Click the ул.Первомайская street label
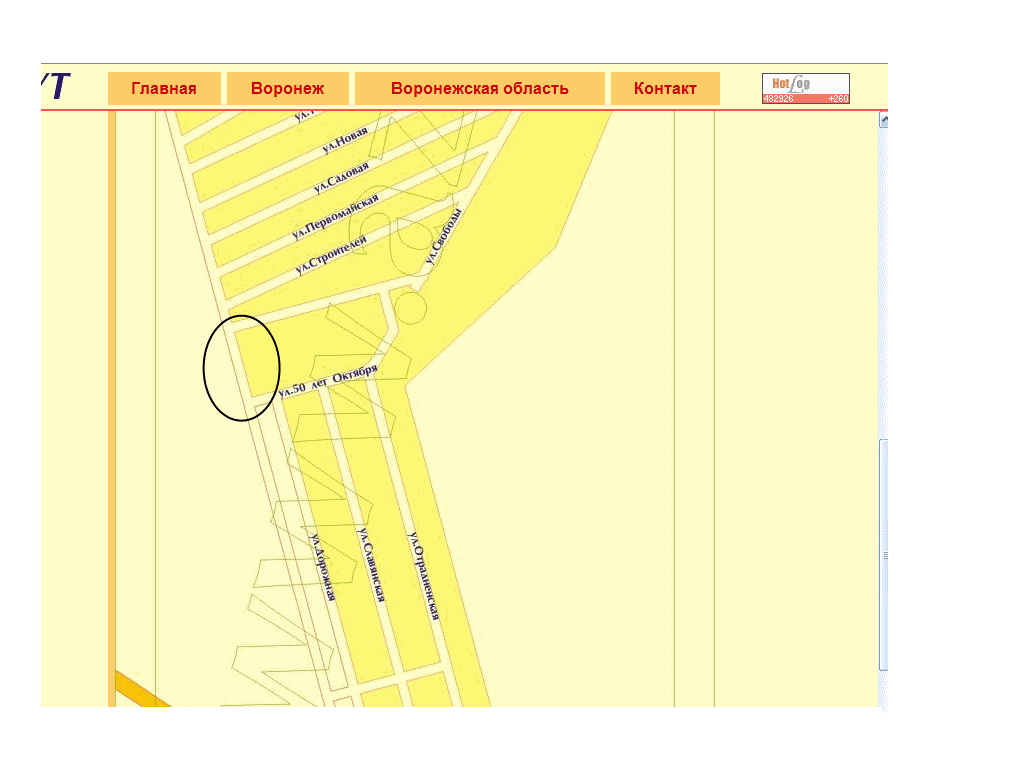The height and width of the screenshot is (768, 1024). 335,218
